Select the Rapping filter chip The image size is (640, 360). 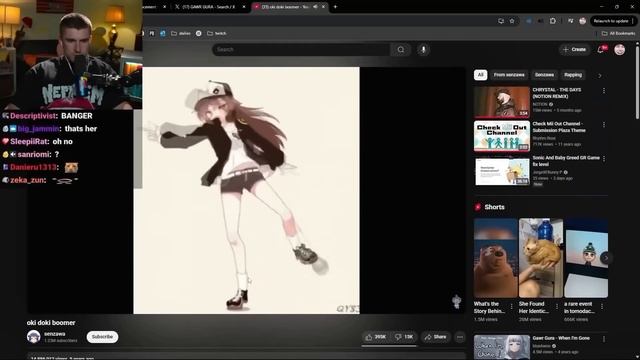tap(573, 75)
